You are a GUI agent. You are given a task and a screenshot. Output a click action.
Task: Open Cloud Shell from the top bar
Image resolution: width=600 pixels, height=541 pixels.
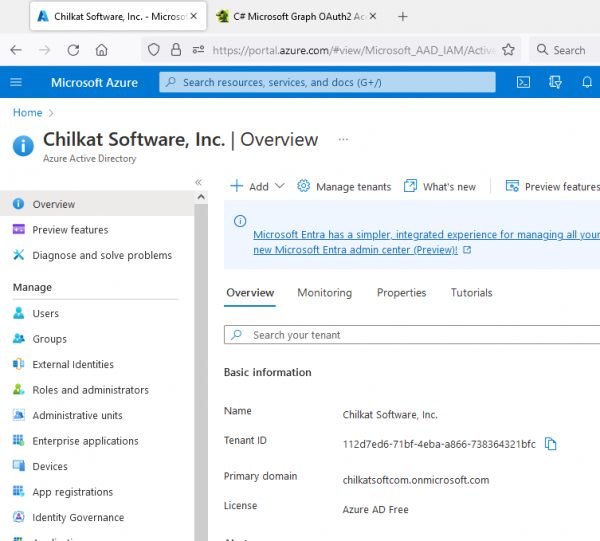pos(523,82)
